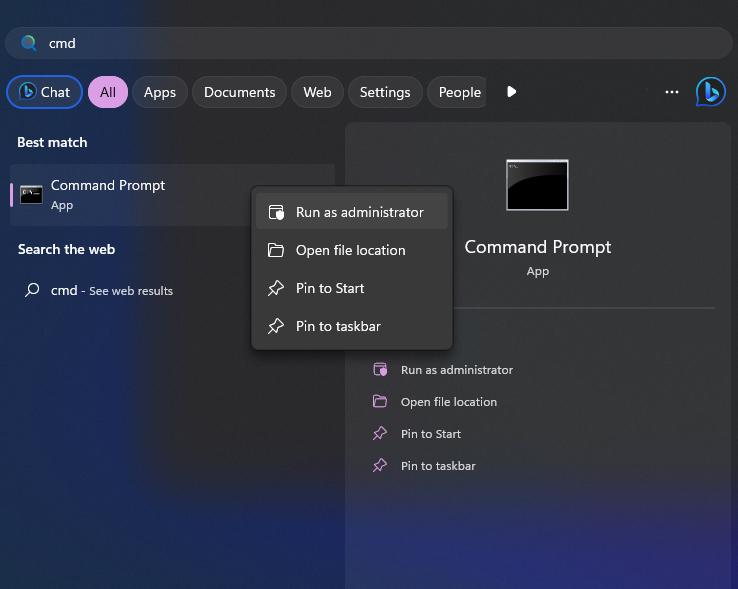Click the search magnifier icon in search bar
Screen dimensions: 738x589
click(29, 43)
